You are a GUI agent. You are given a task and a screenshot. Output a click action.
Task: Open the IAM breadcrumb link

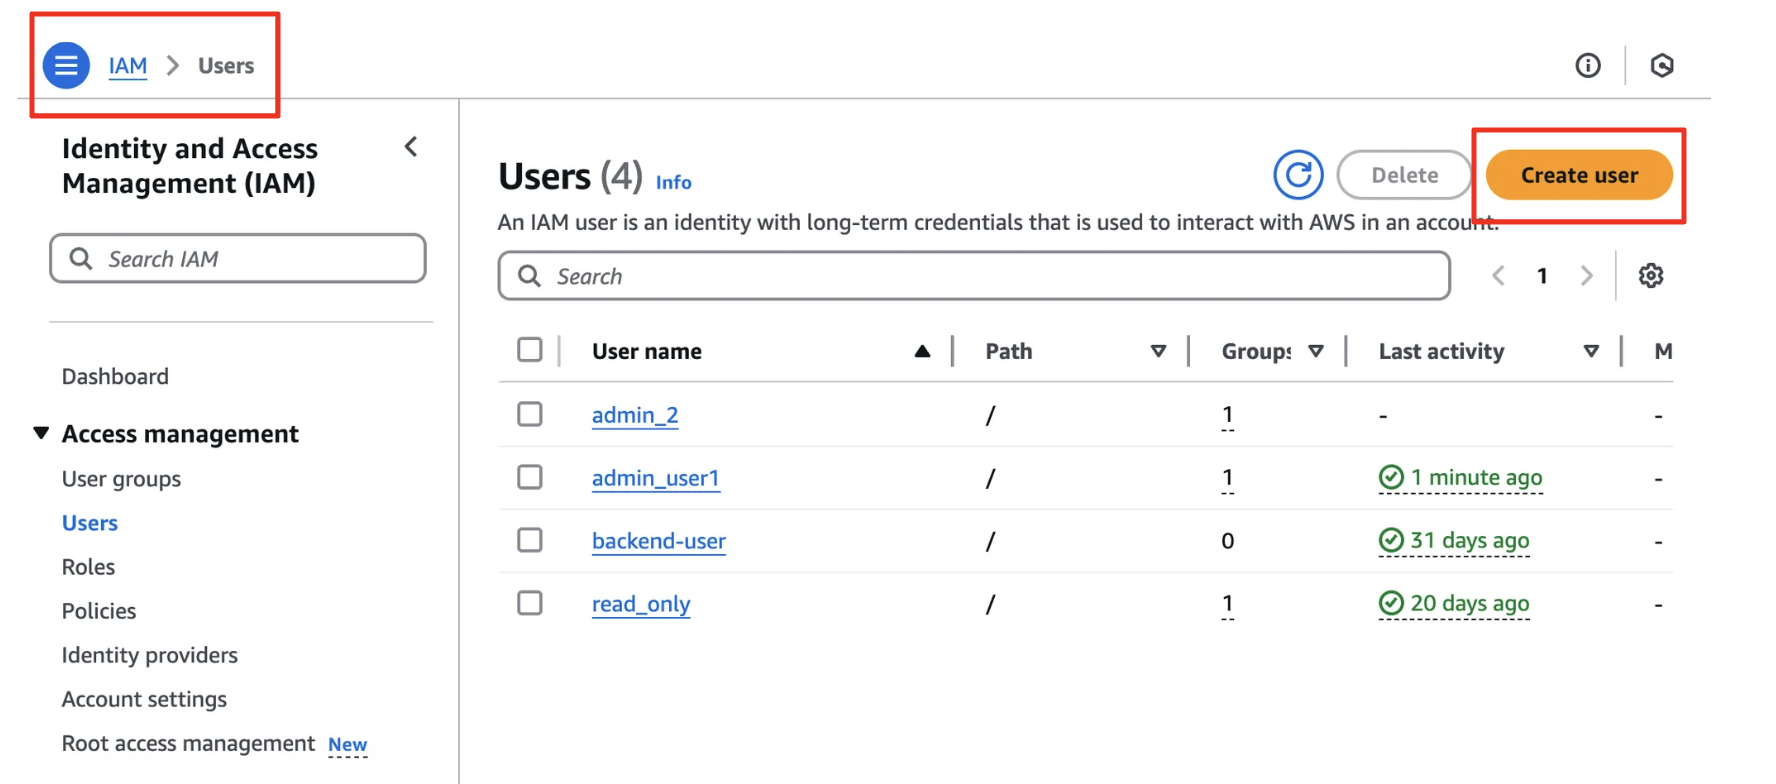tap(128, 66)
